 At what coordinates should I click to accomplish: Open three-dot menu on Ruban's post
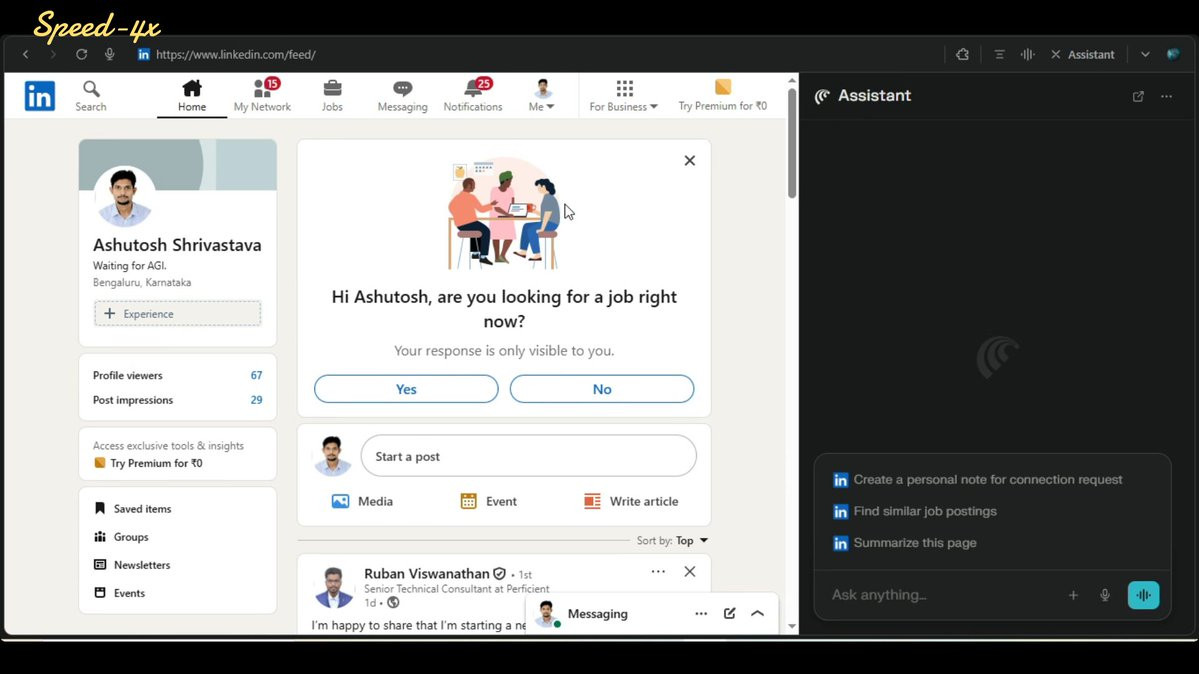coord(658,571)
